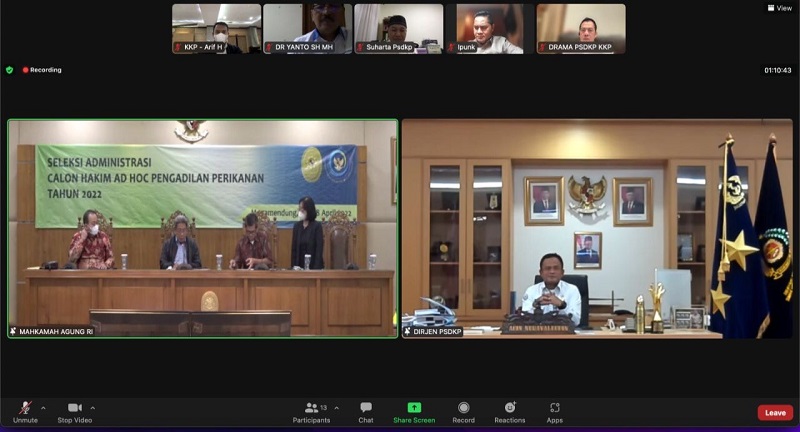This screenshot has height=432, width=800.
Task: Click the muted mic icon on KKP - Arif H
Action: pos(178,47)
